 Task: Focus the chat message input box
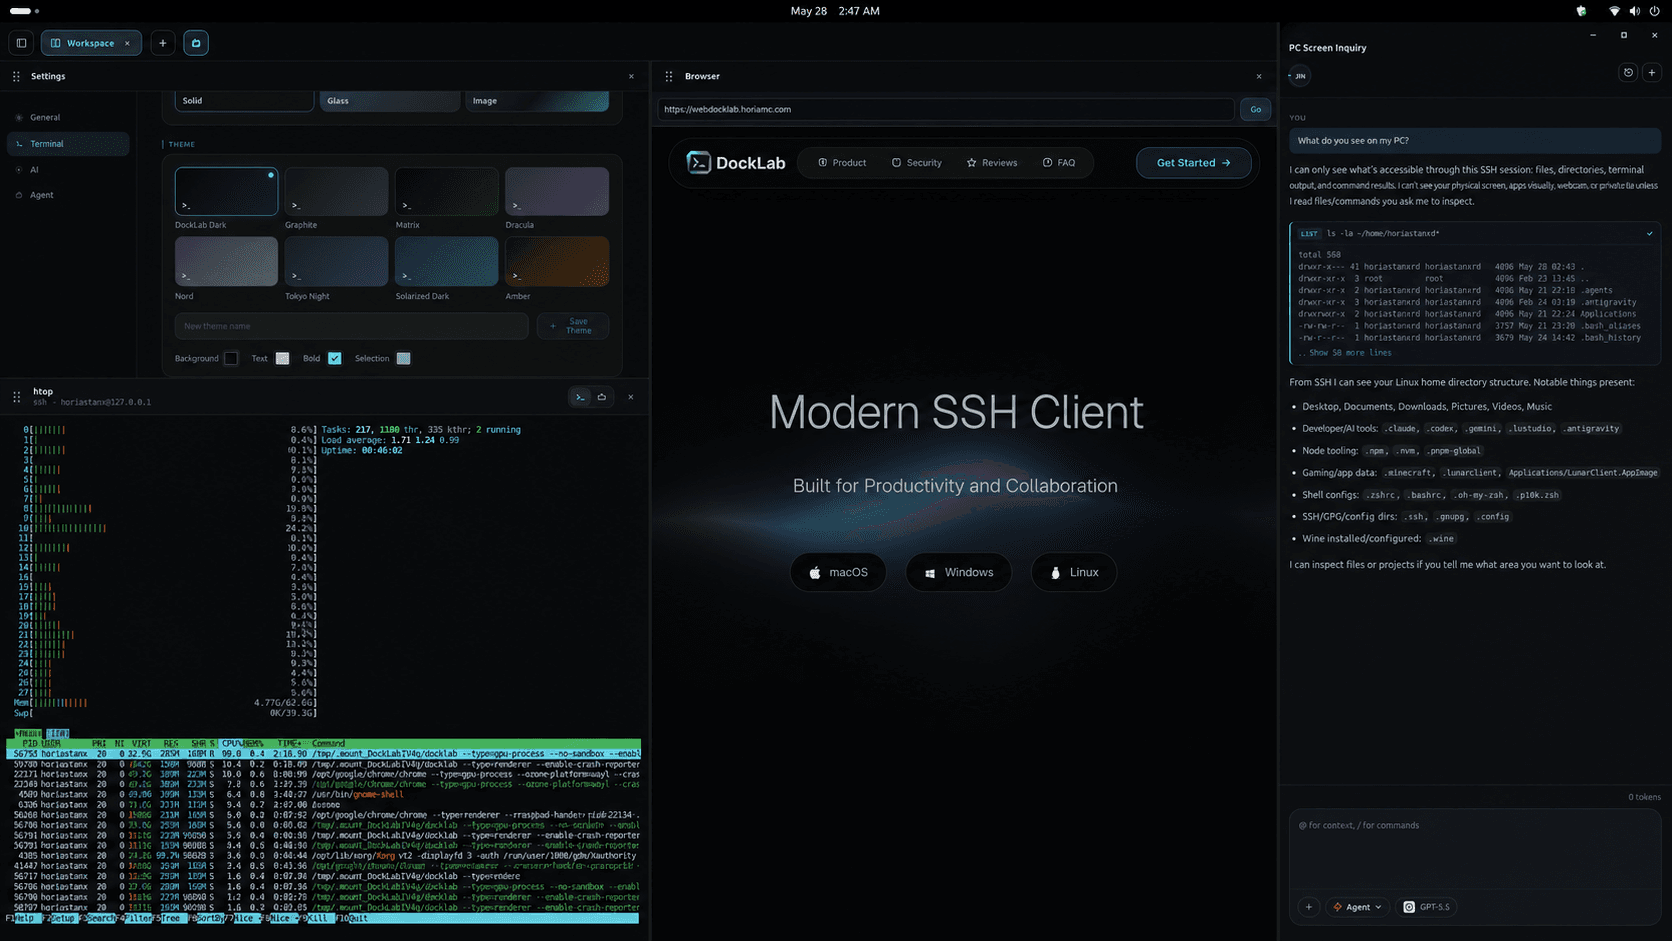coord(1475,848)
